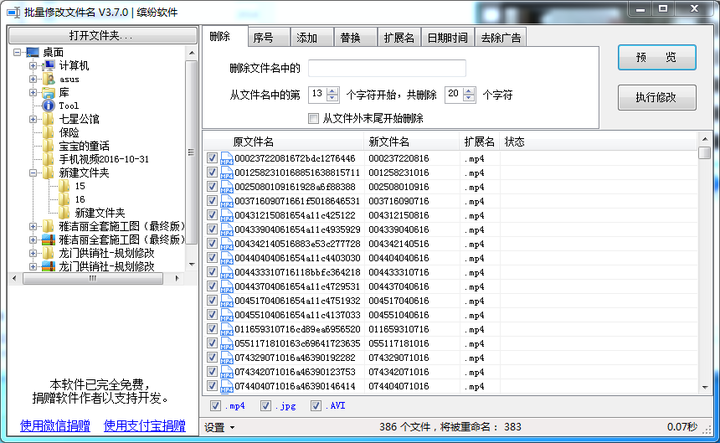The height and width of the screenshot is (443, 720).
Task: Click the 库 library icon
Action: [49, 92]
